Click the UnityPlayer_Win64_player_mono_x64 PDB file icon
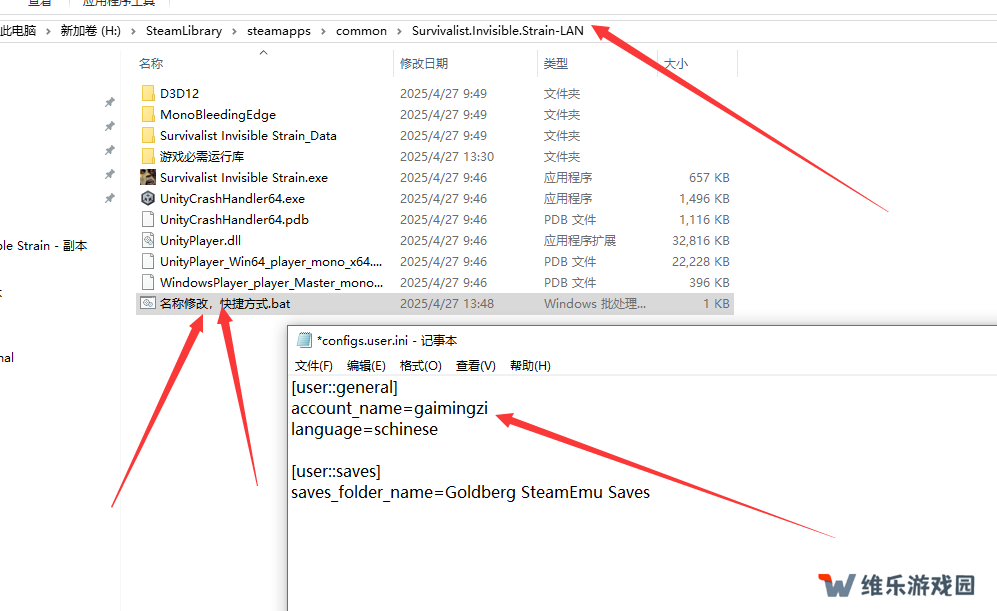The image size is (997, 611). pos(148,261)
